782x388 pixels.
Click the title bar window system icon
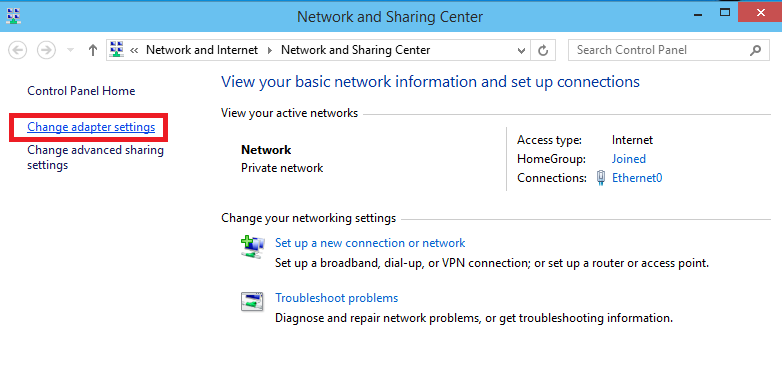point(13,16)
